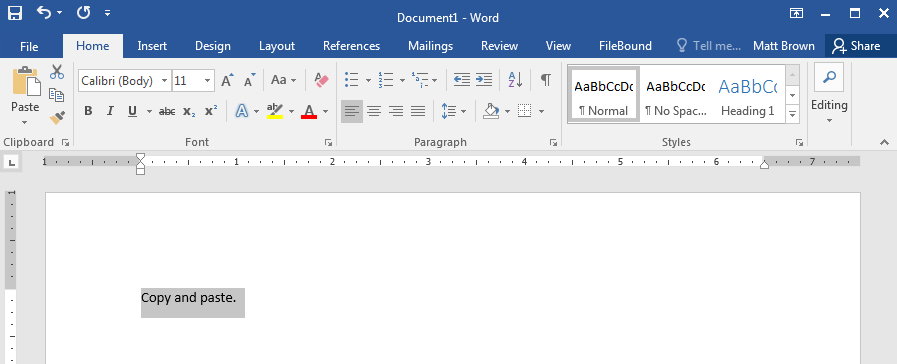Open the Styles pane launcher
Image resolution: width=897 pixels, height=364 pixels.
(799, 143)
